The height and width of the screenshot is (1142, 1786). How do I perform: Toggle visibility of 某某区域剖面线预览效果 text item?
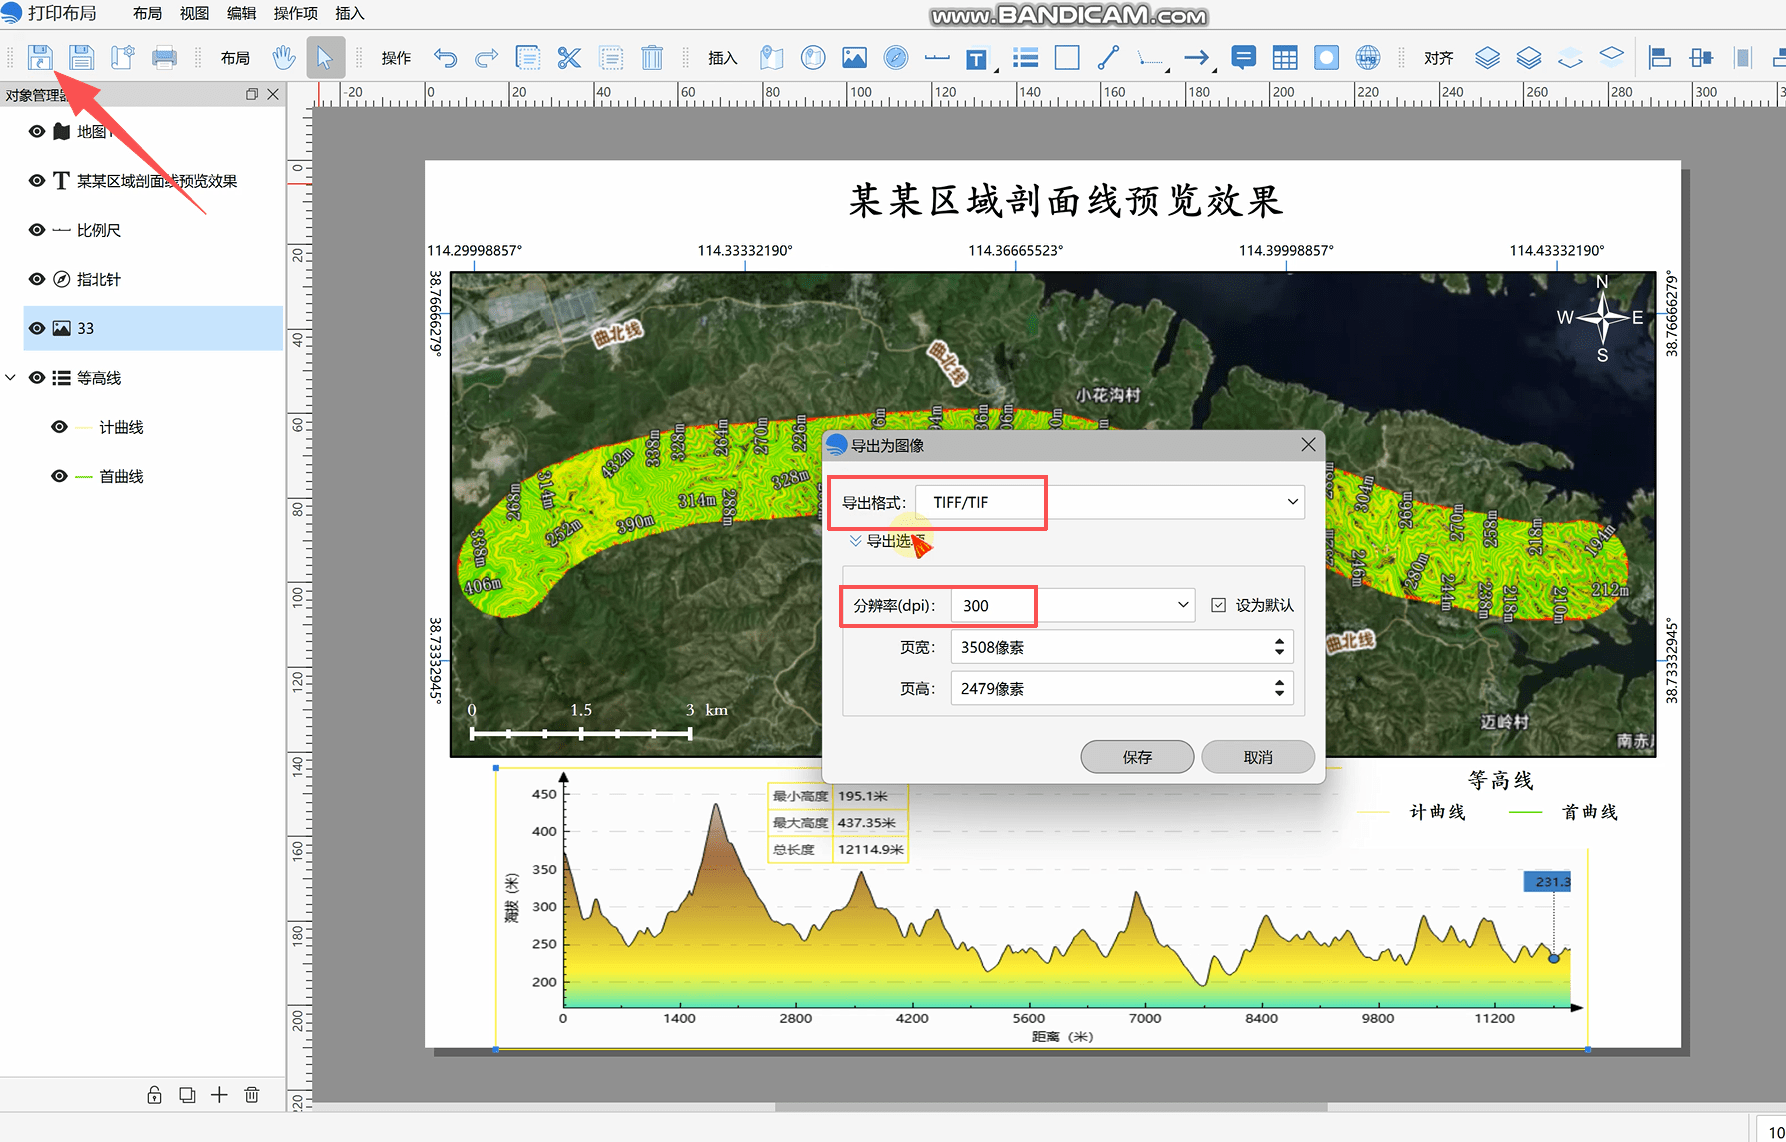[x=37, y=180]
